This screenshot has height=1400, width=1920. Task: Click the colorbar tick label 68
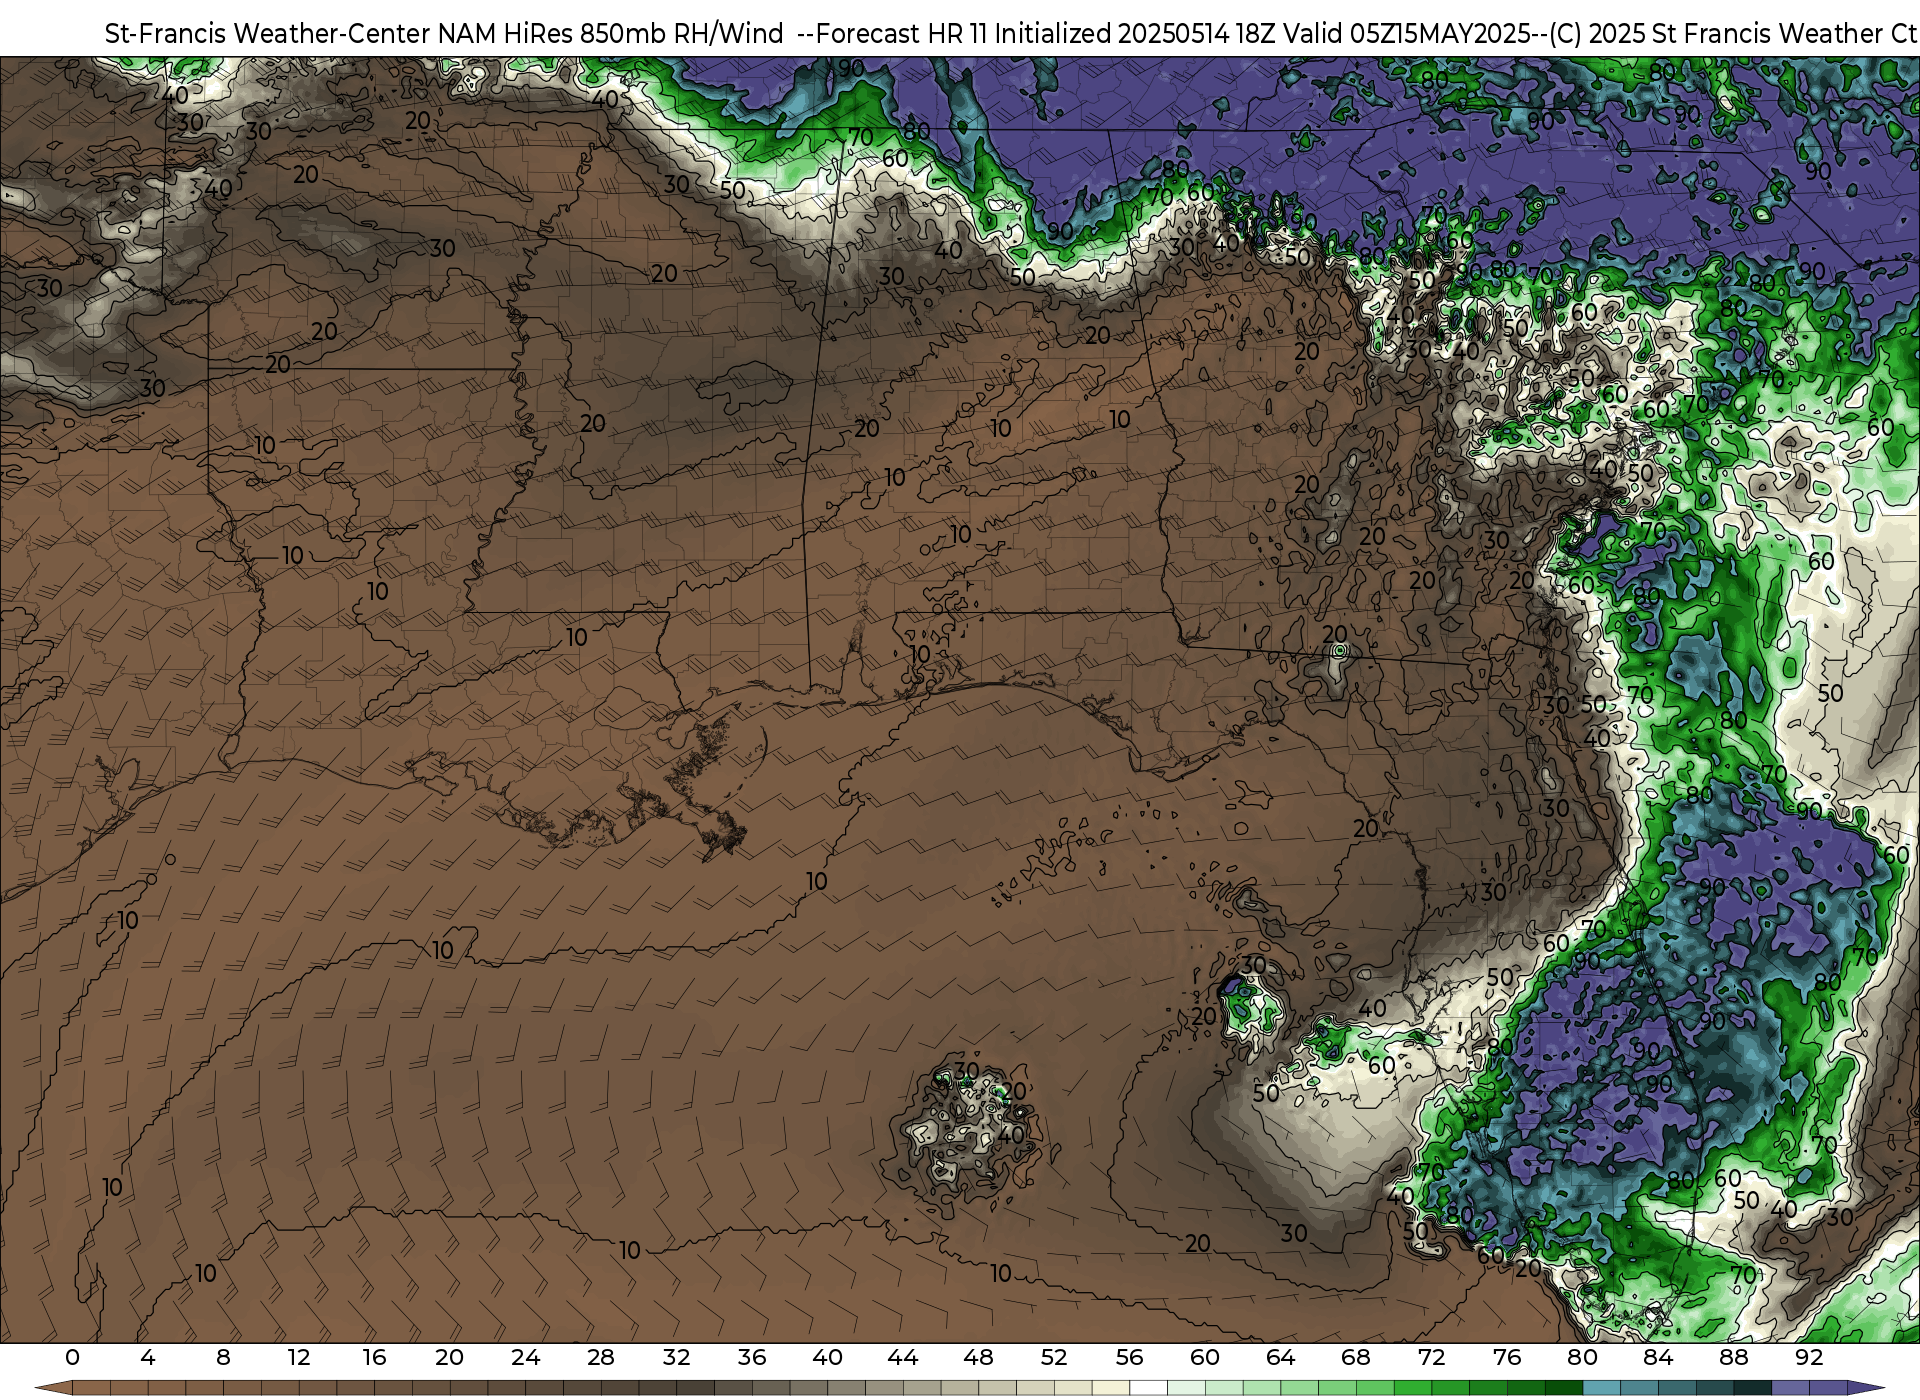click(1356, 1357)
